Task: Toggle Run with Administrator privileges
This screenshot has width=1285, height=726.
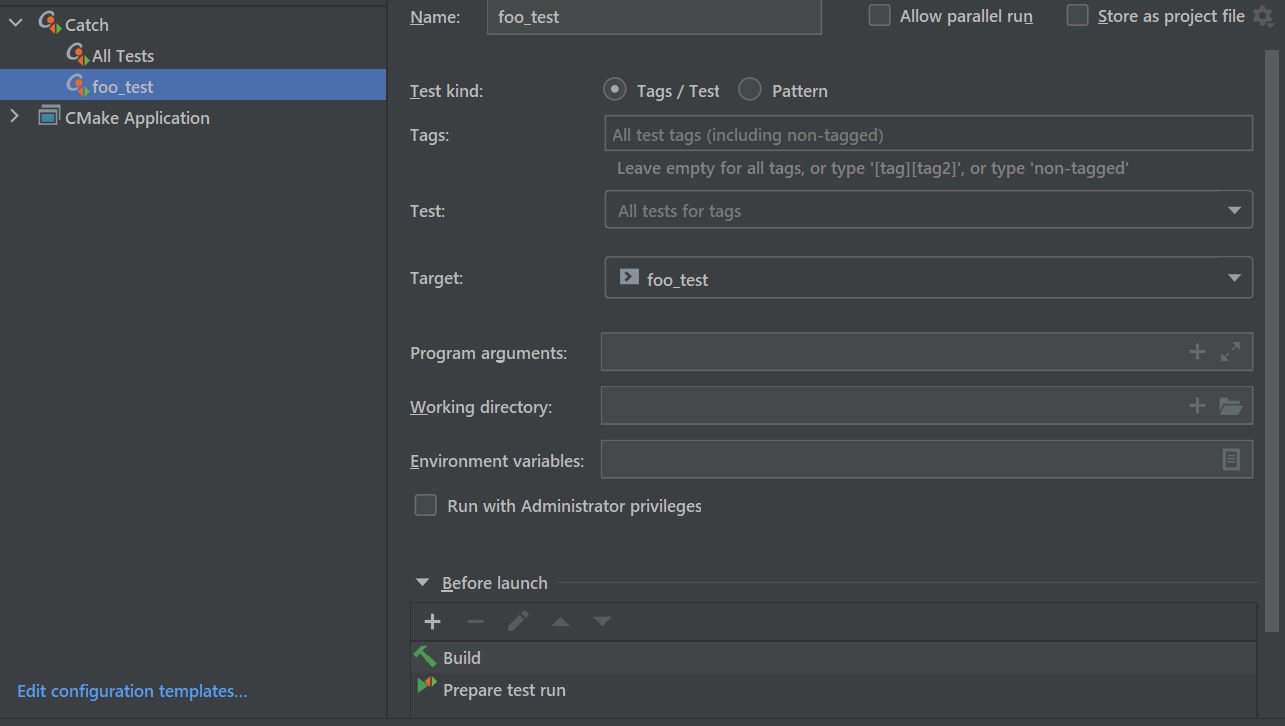Action: click(426, 506)
